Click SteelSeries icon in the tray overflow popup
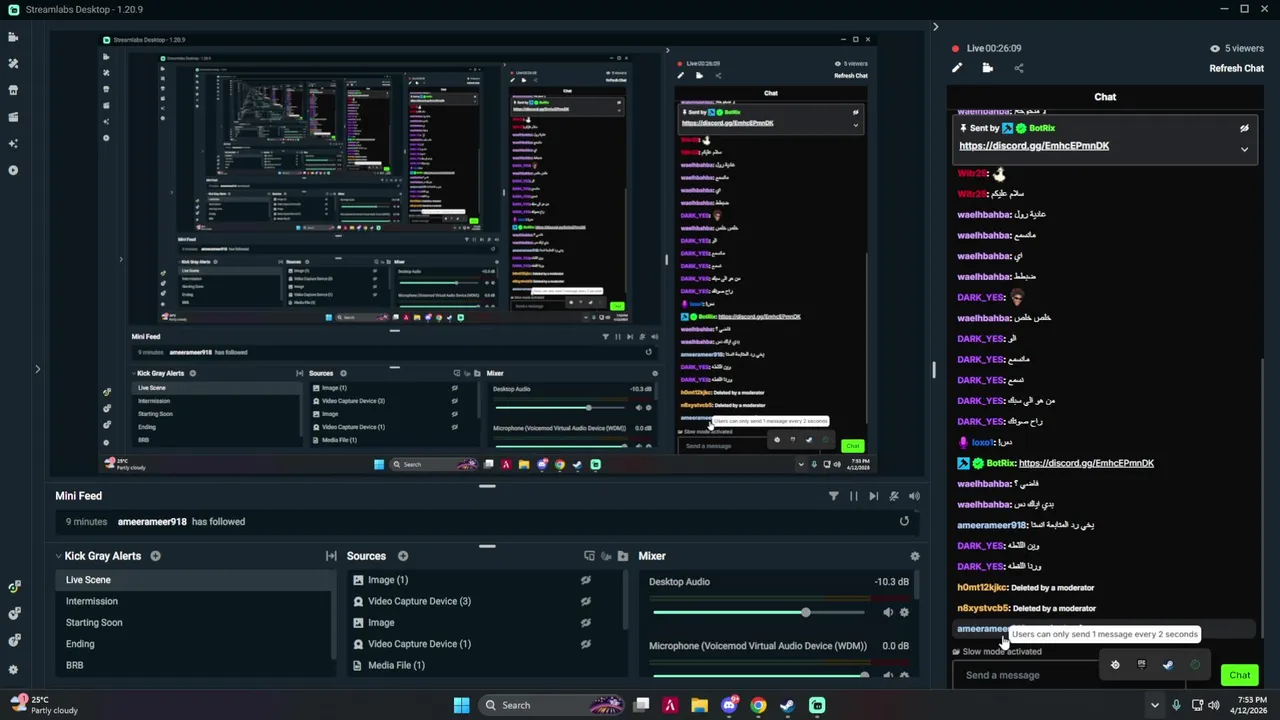Screen dimensions: 1280x720 point(1115,664)
